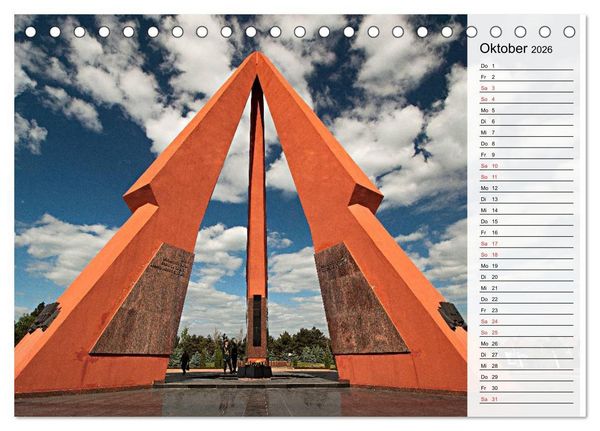The image size is (600, 431).
Task: Select the 'So 18' calendar row
Action: point(527,255)
